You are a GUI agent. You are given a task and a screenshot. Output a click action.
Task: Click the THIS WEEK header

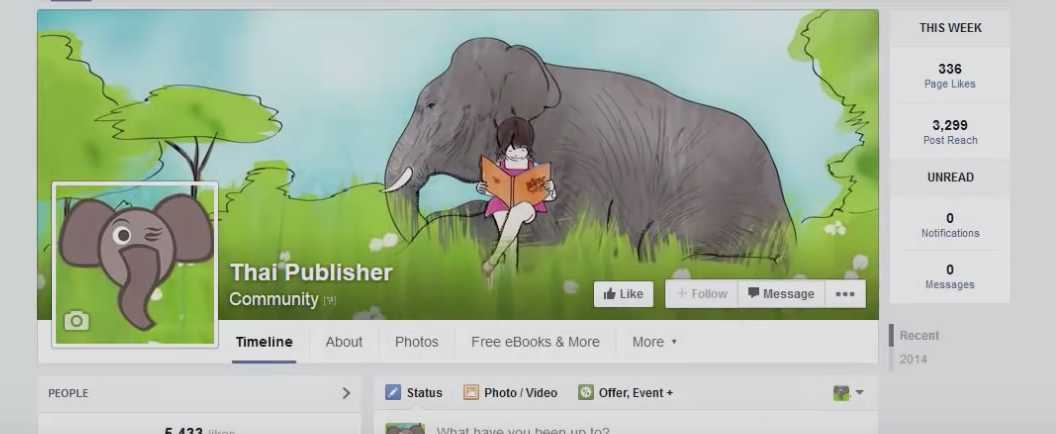(x=950, y=28)
